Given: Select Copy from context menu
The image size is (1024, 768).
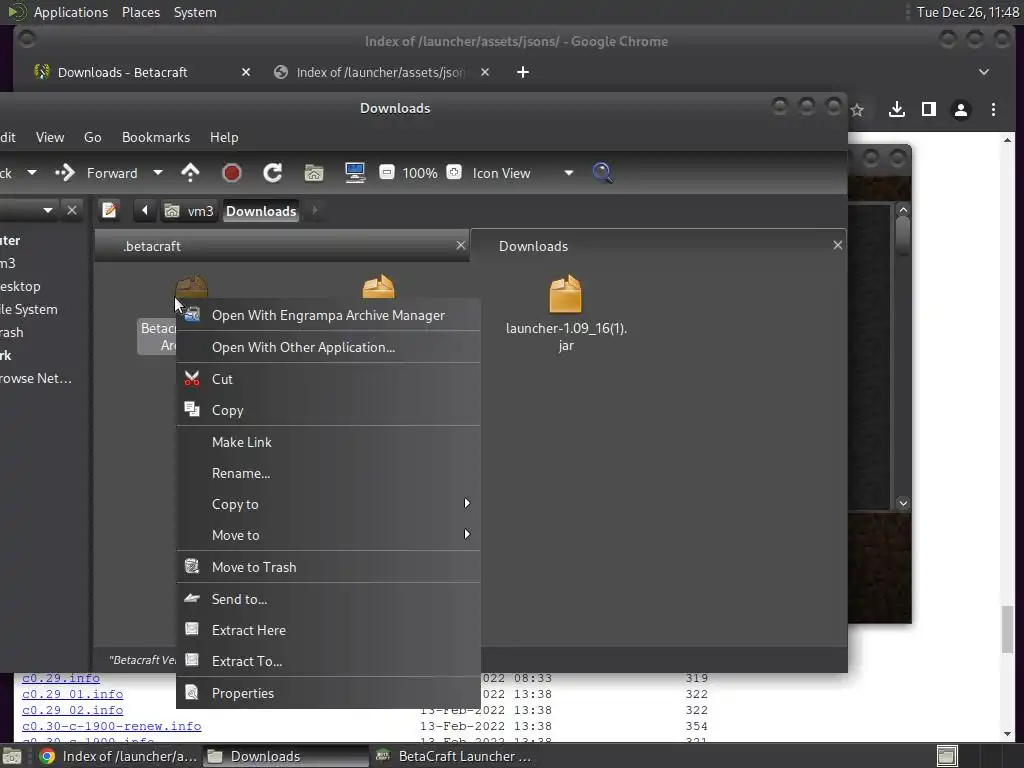Looking at the screenshot, I should coord(328,410).
